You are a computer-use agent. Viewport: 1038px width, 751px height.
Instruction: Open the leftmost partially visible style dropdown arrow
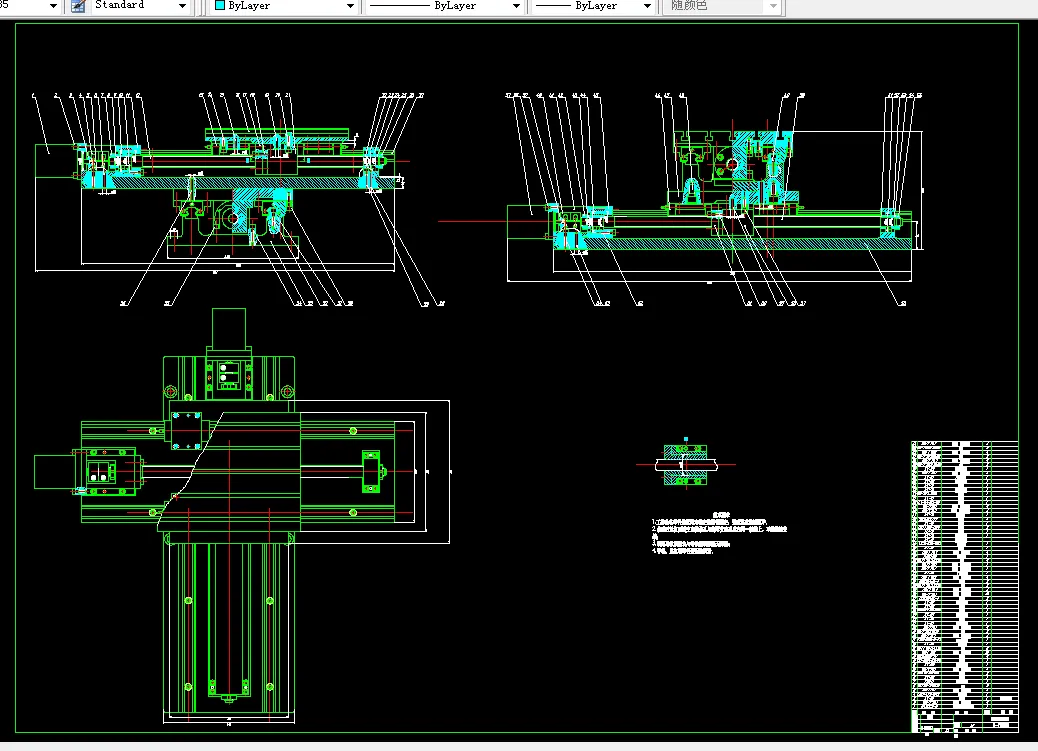click(x=53, y=6)
